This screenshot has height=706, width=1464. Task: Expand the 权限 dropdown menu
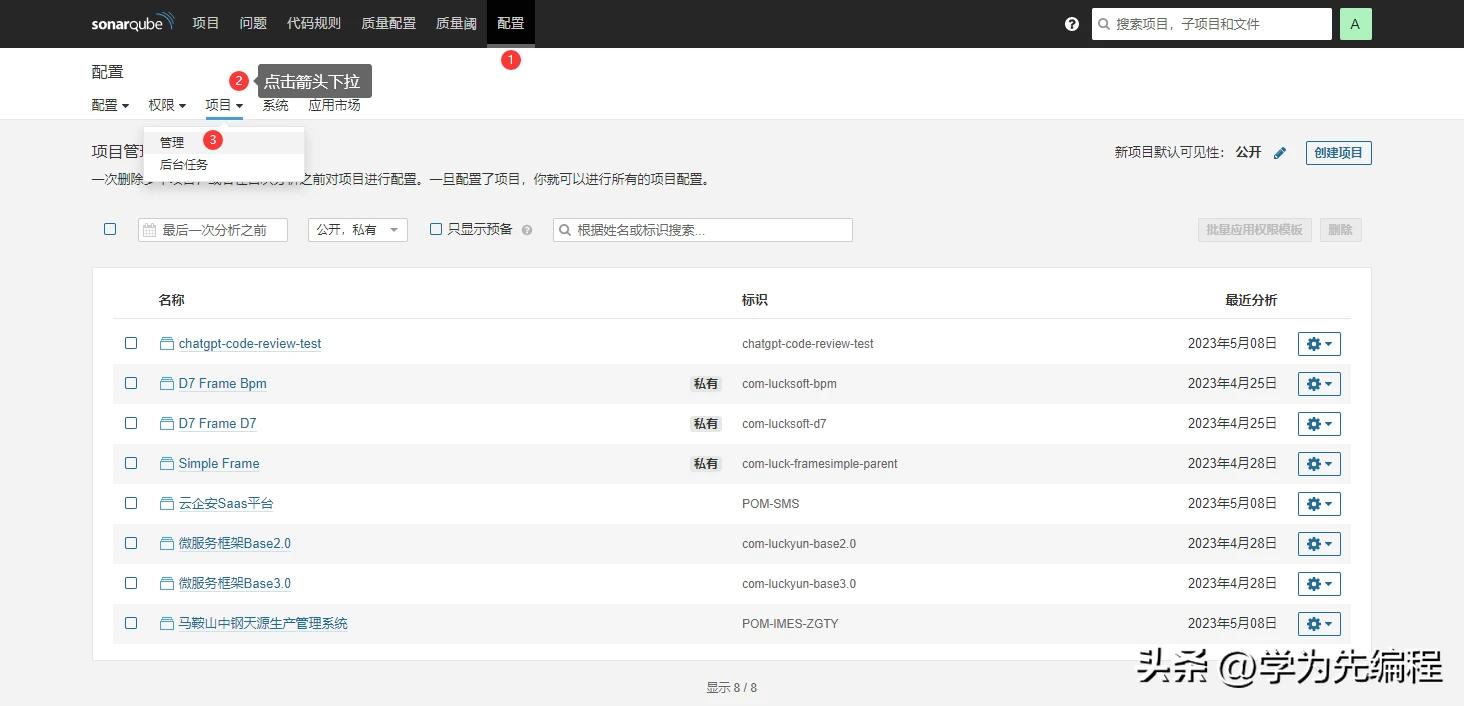(x=166, y=105)
